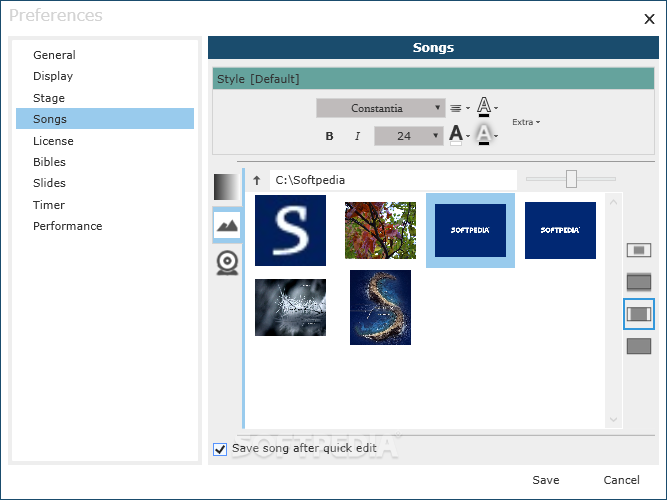Screen dimensions: 667x500
Task: Select the centered small image fit mode
Action: [x=639, y=250]
